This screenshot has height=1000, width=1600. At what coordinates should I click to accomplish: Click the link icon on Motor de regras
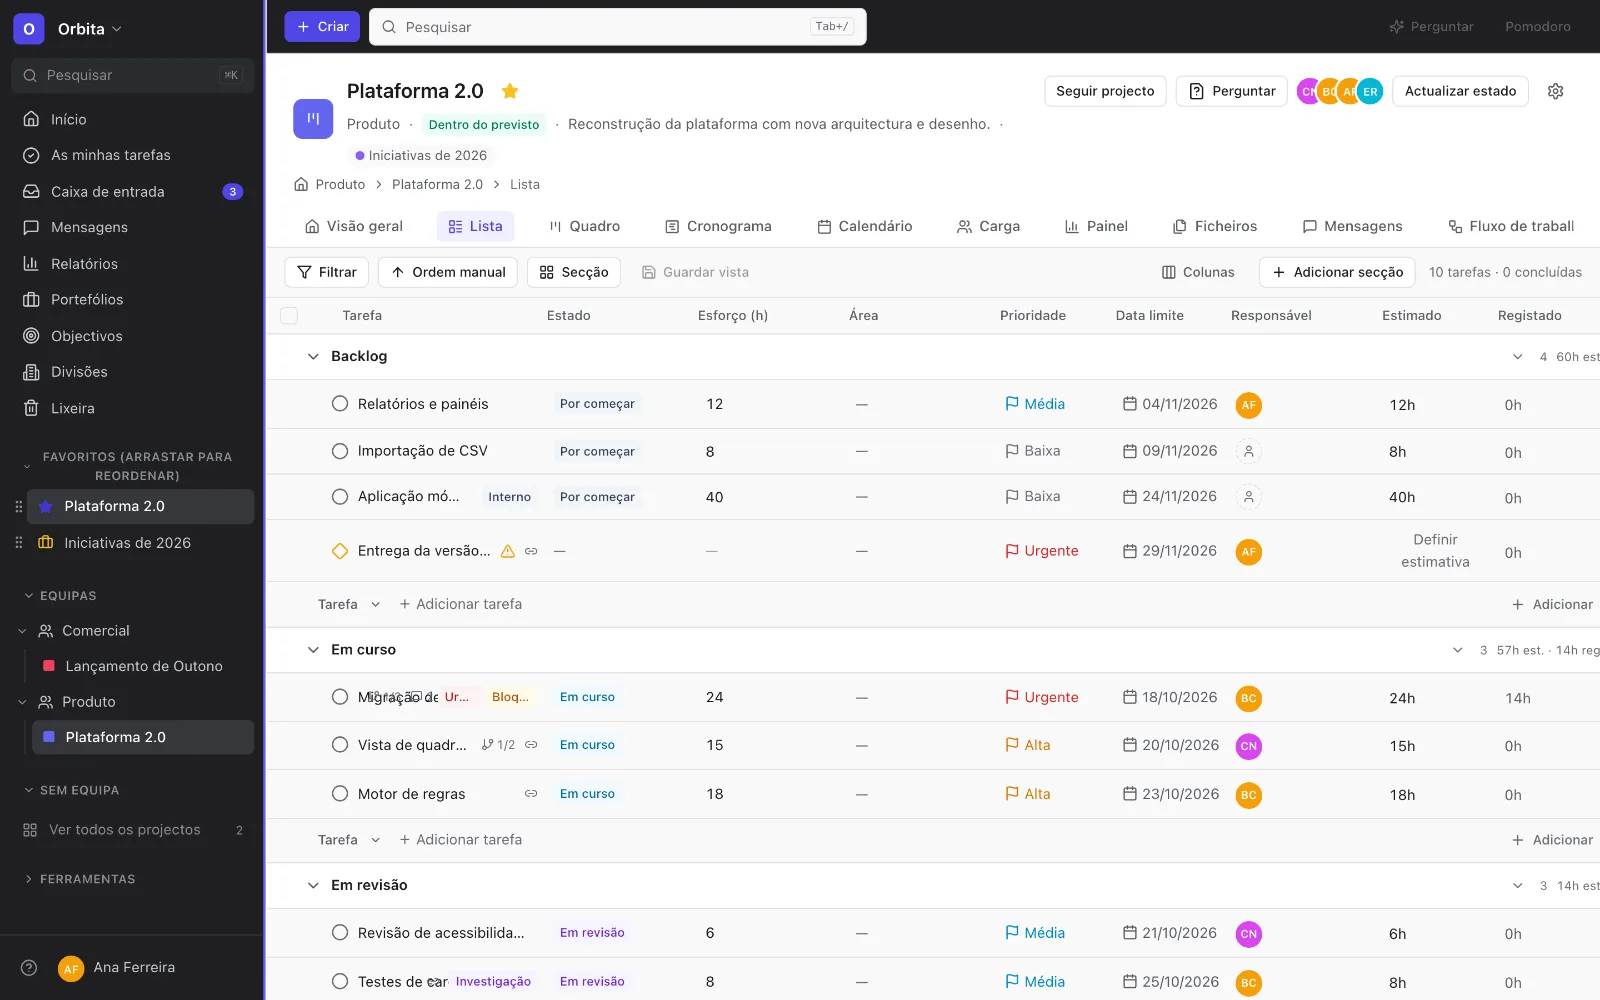pyautogui.click(x=531, y=794)
